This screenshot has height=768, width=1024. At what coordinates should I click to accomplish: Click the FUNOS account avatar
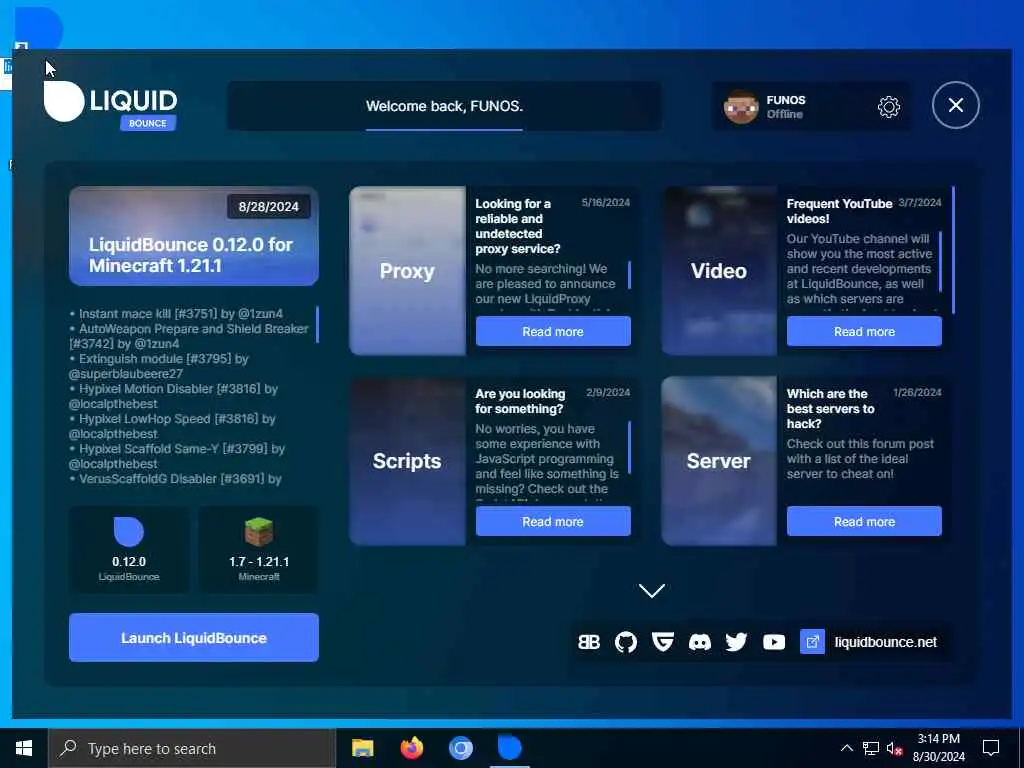(741, 106)
